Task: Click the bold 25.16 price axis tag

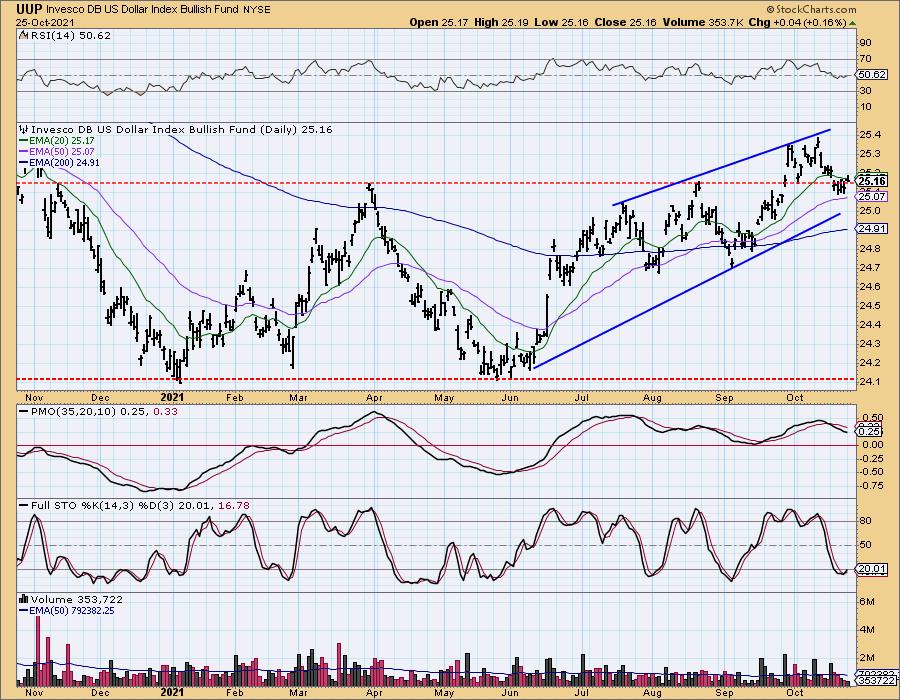Action: point(871,181)
